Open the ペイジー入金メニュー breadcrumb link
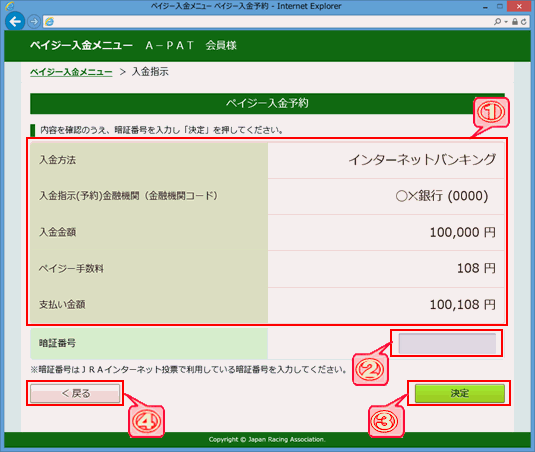Image resolution: width=535 pixels, height=452 pixels. tap(71, 72)
